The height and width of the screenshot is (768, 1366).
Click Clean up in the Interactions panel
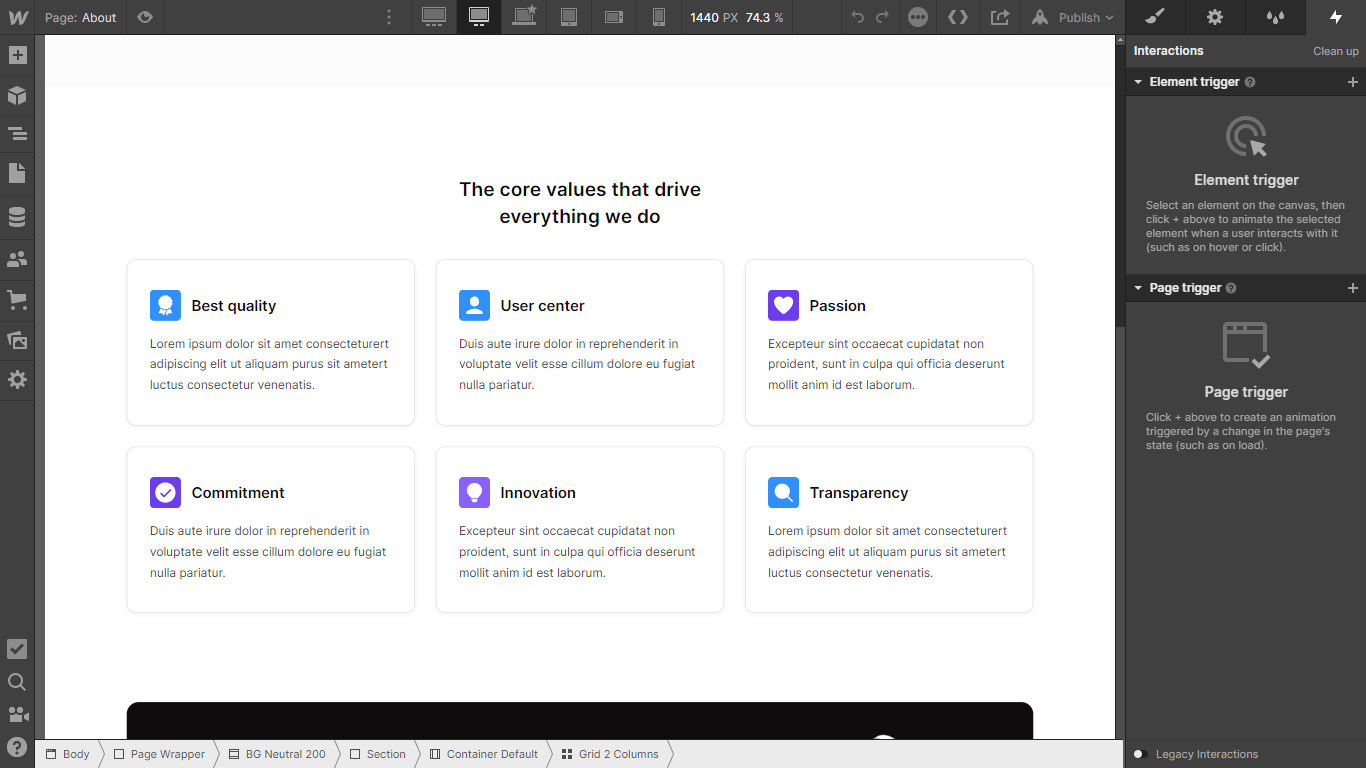tap(1336, 51)
